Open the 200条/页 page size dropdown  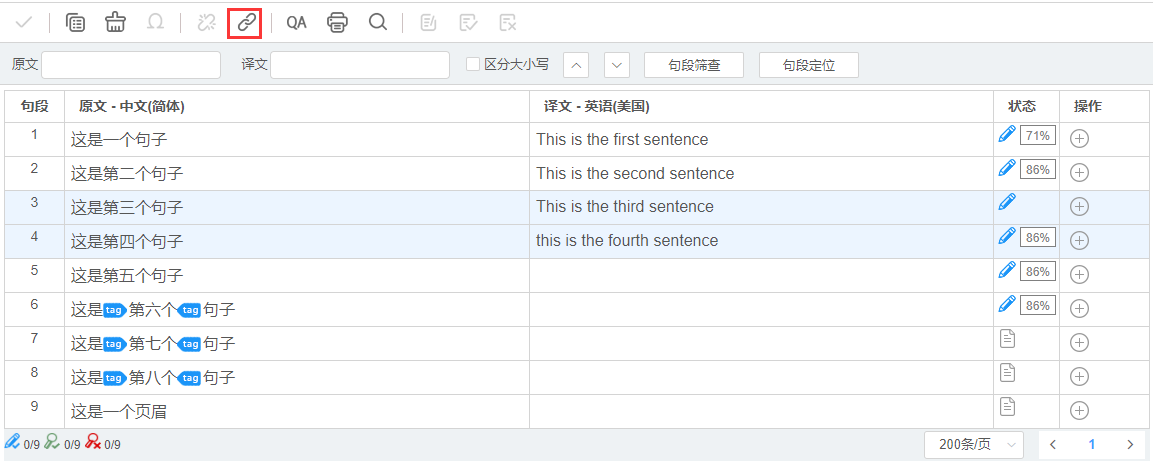point(974,444)
